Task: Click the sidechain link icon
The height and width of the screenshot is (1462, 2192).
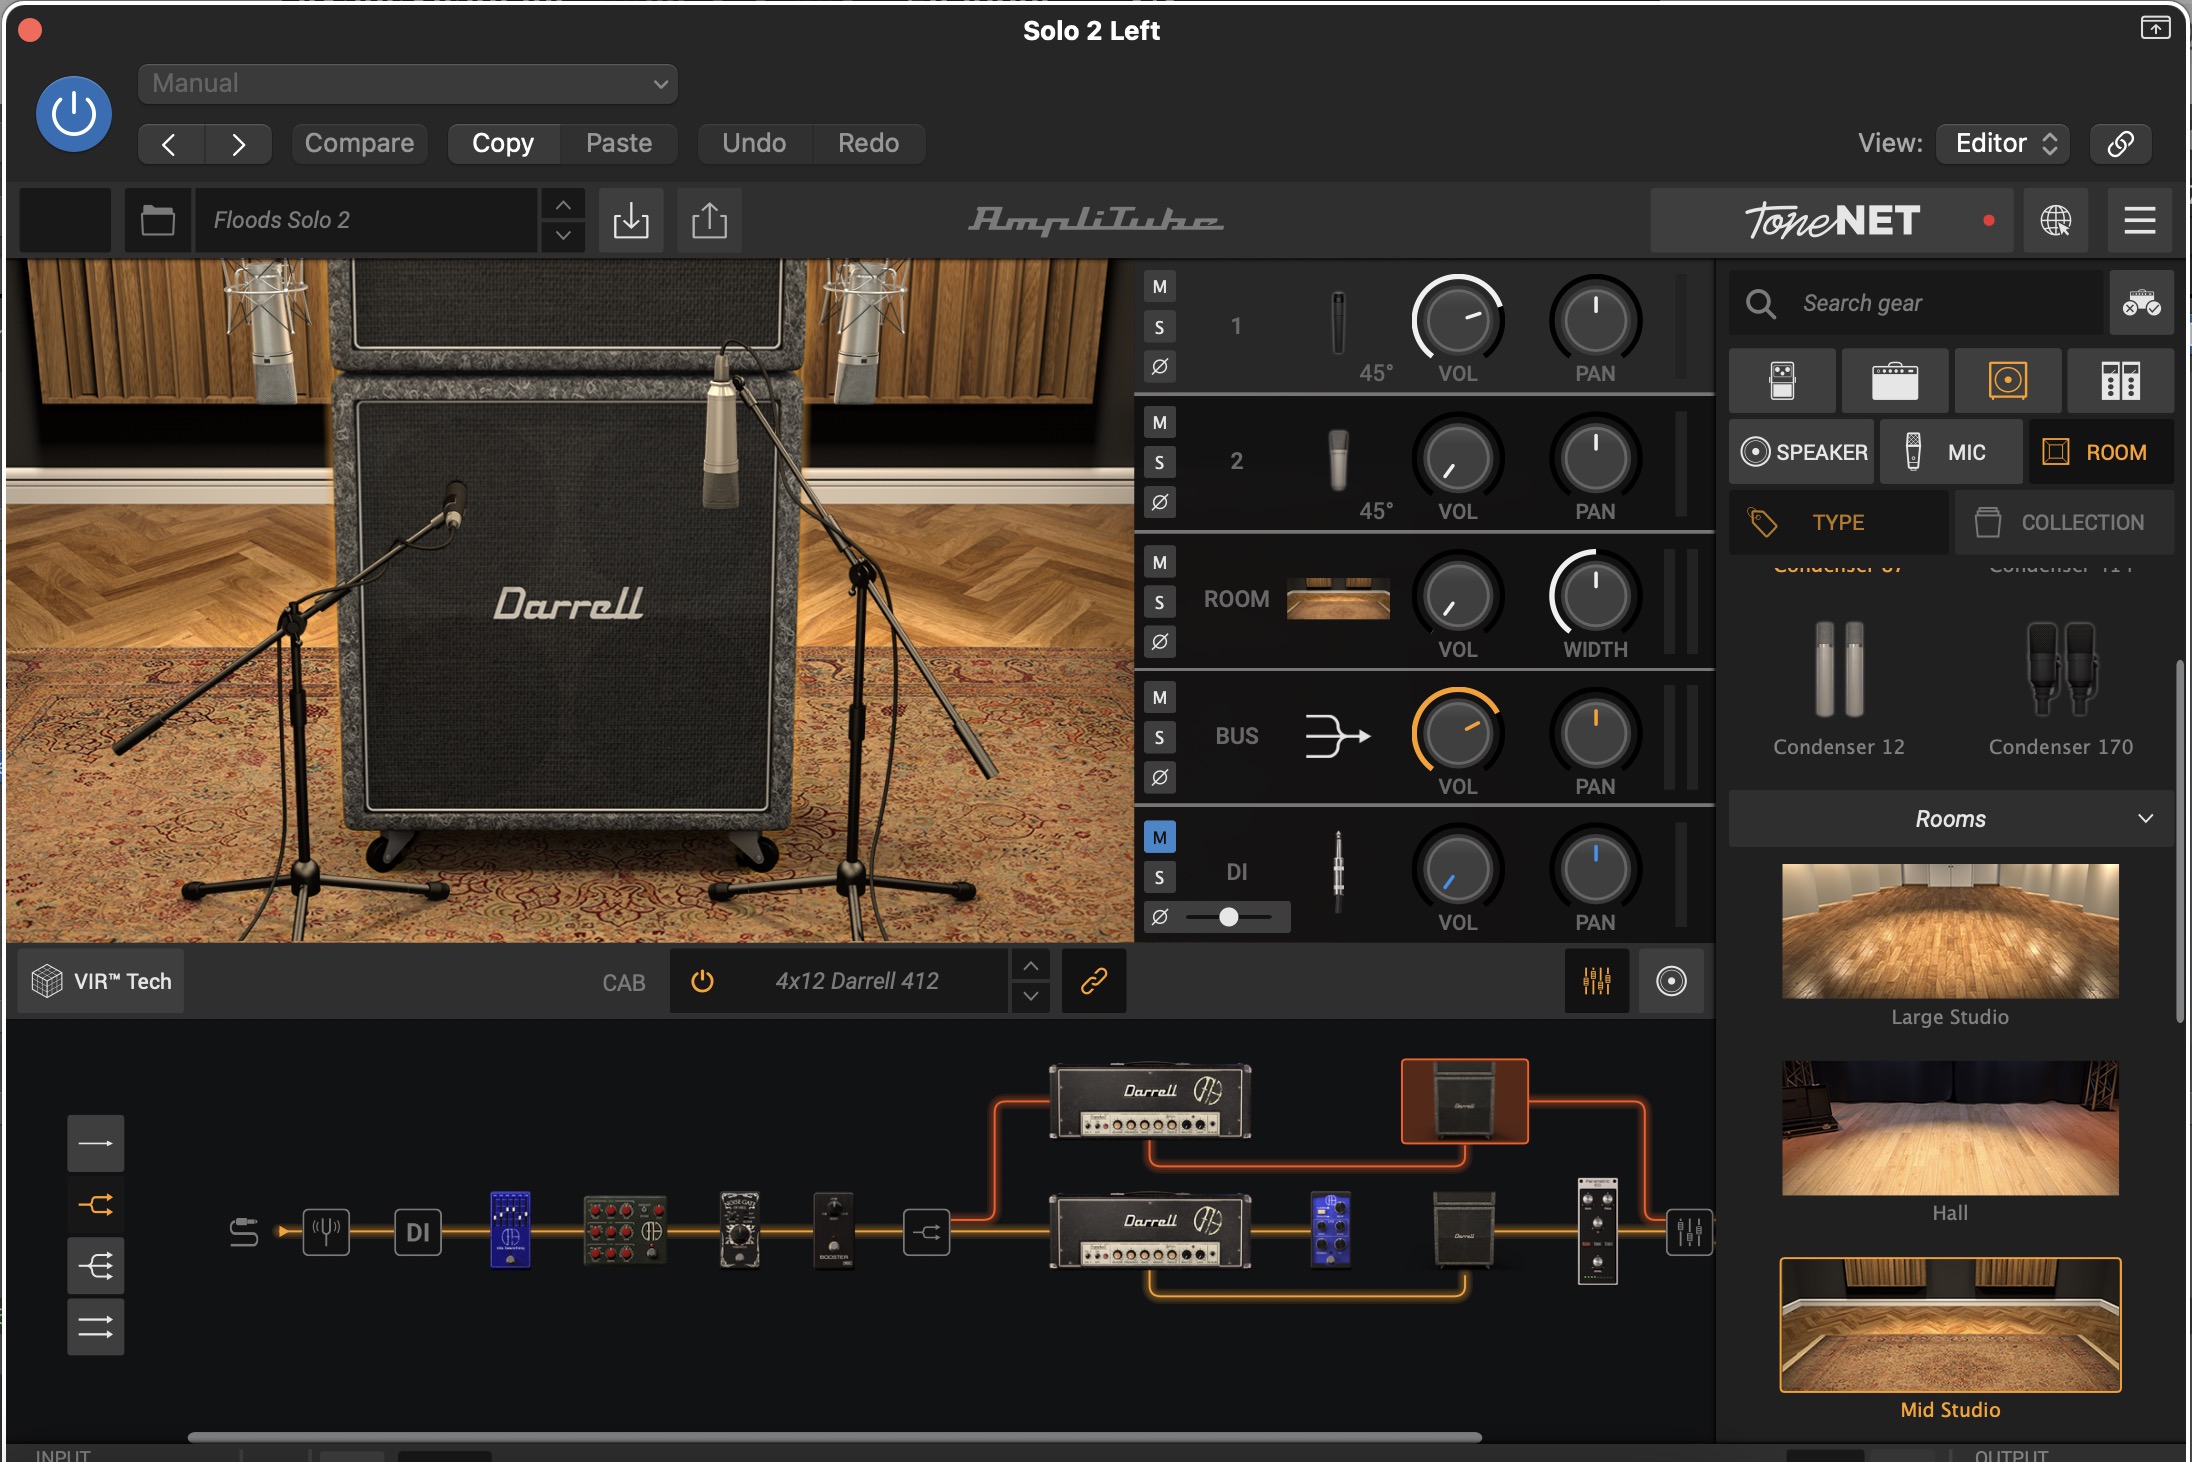Action: [x=2120, y=144]
